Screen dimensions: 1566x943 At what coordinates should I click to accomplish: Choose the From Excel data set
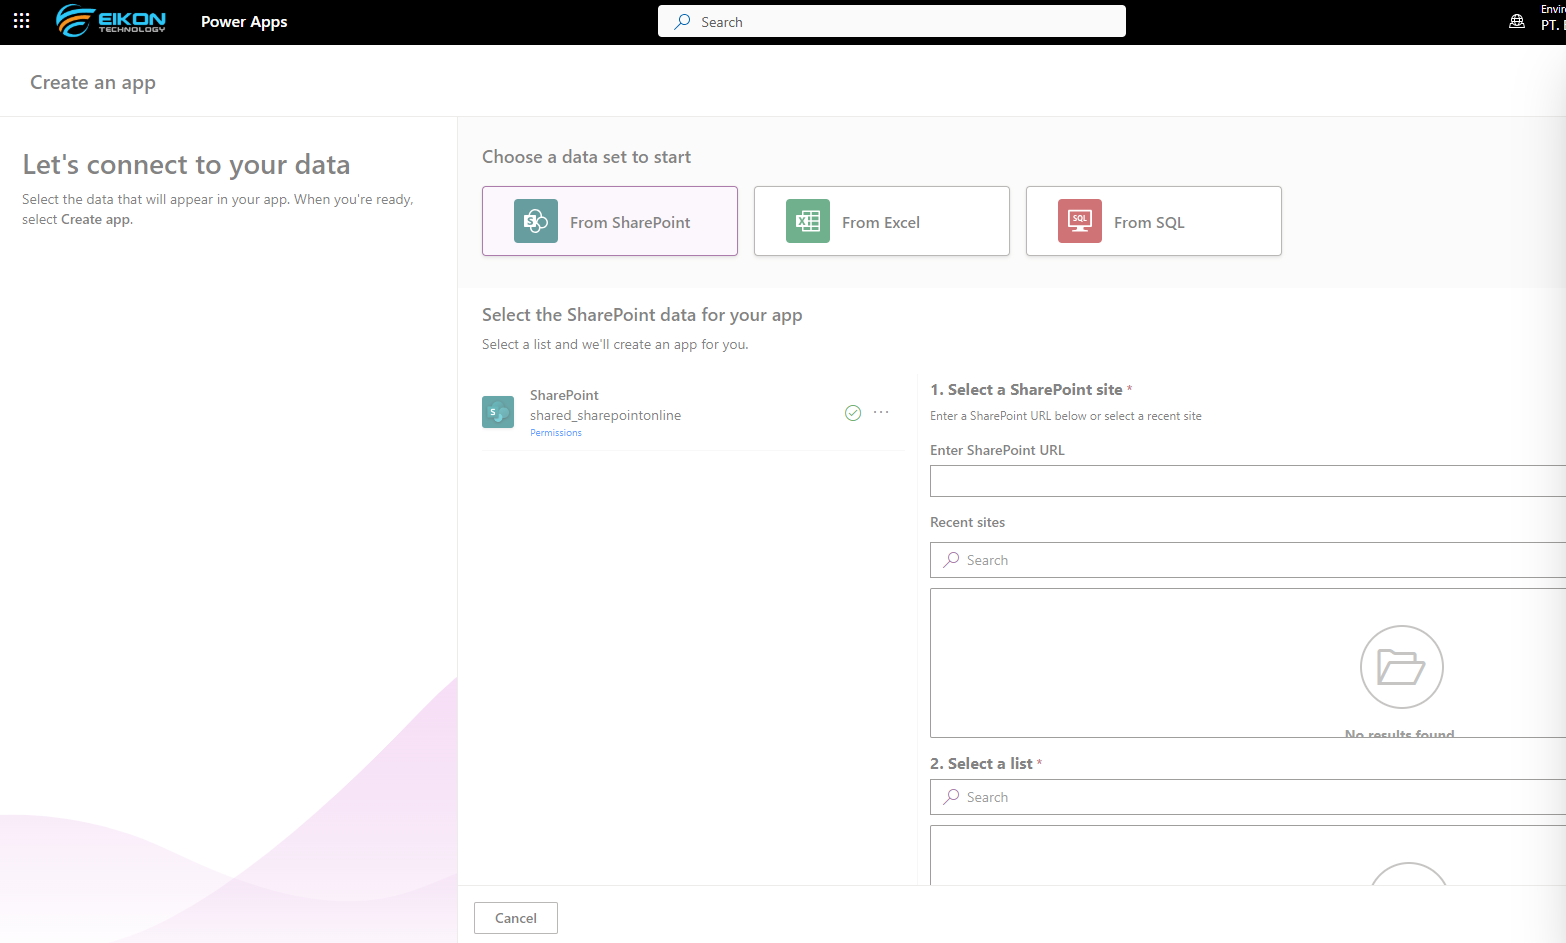coord(882,221)
